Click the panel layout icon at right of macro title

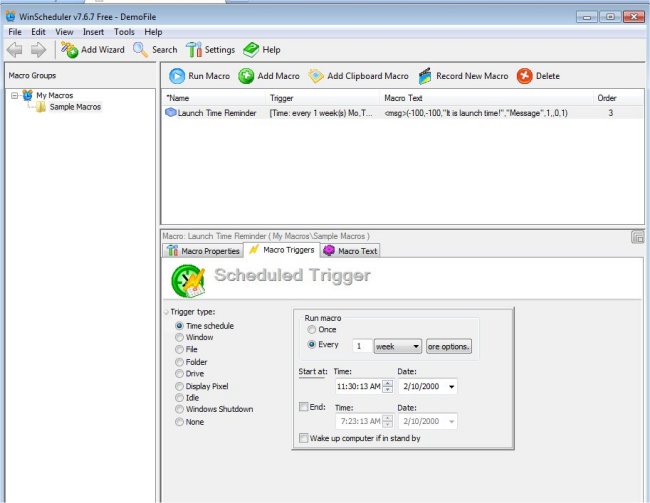[637, 237]
